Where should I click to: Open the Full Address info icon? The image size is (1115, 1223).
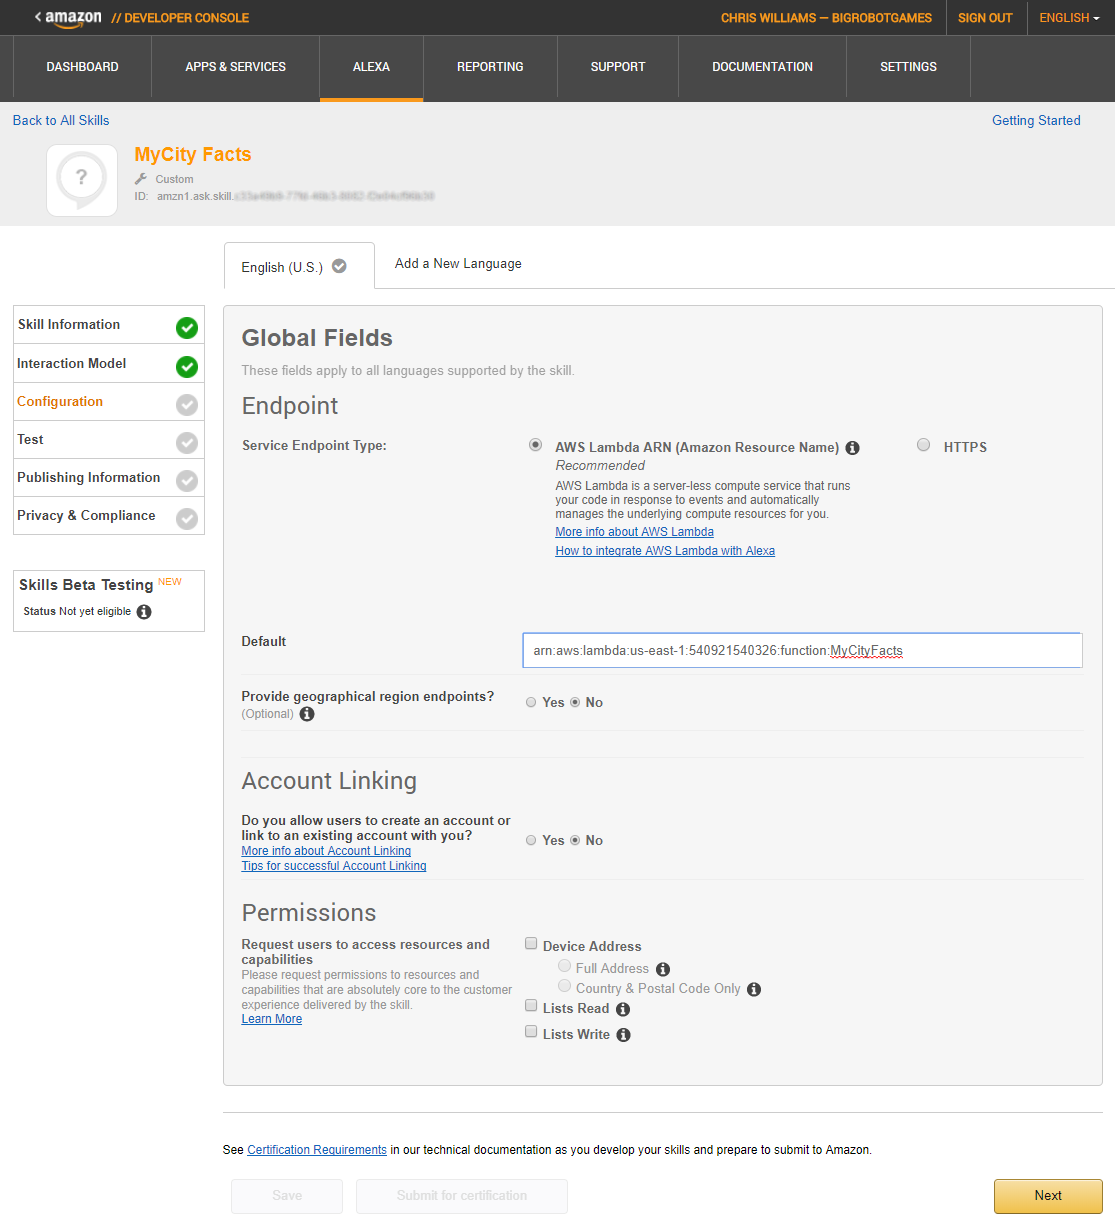click(x=663, y=969)
